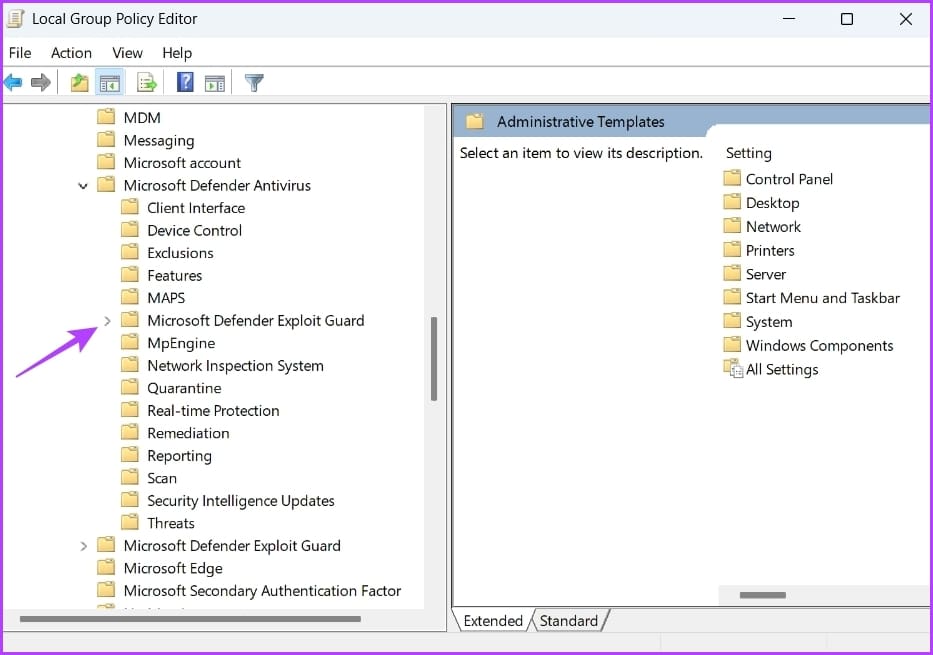The width and height of the screenshot is (933, 655).
Task: Open the View menu
Action: pos(127,53)
